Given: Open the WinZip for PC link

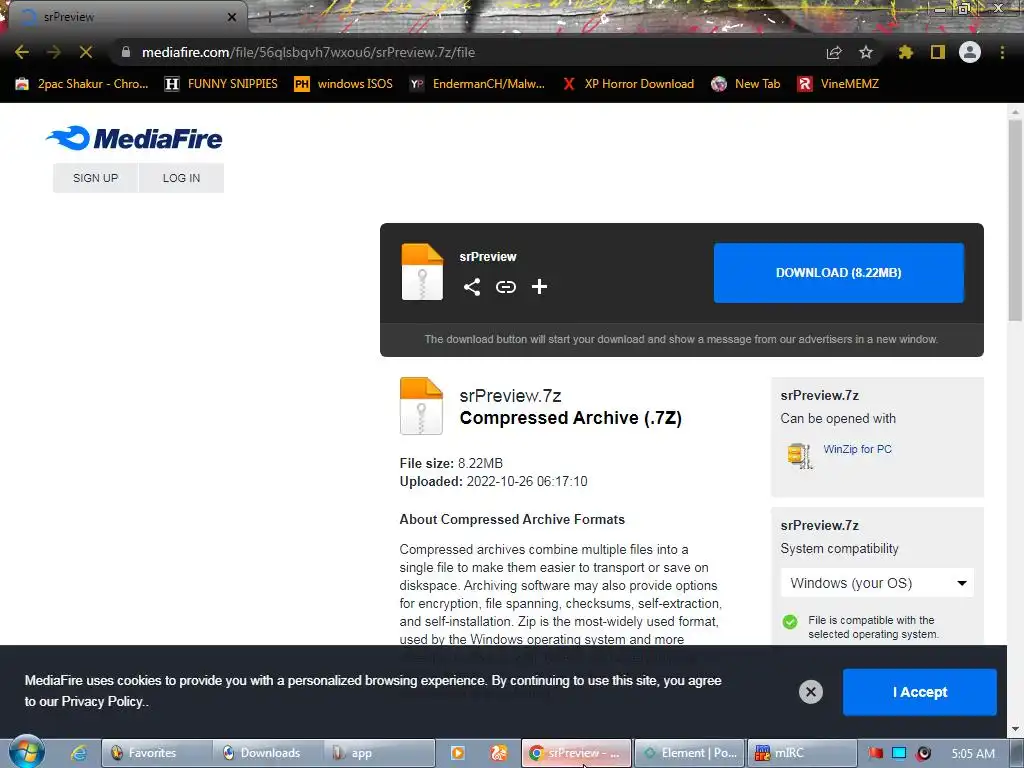Looking at the screenshot, I should pos(857,449).
